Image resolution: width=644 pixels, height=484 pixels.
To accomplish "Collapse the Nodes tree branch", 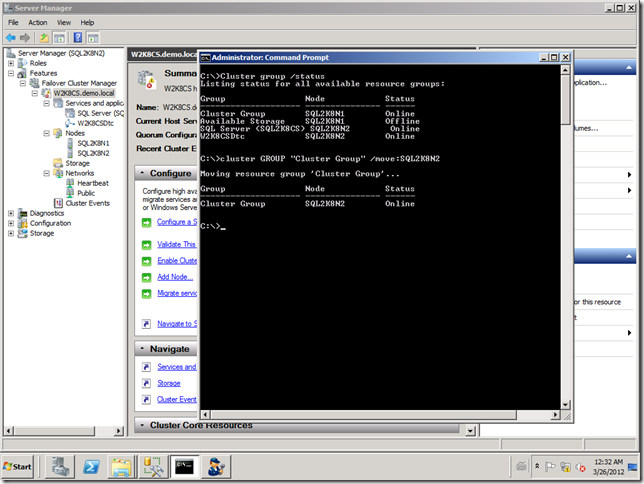I will pyautogui.click(x=47, y=133).
